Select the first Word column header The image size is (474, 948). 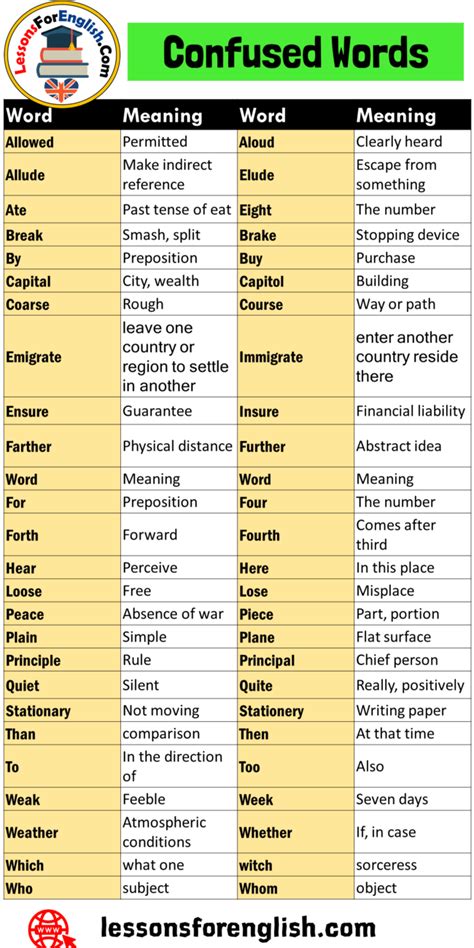point(29,115)
